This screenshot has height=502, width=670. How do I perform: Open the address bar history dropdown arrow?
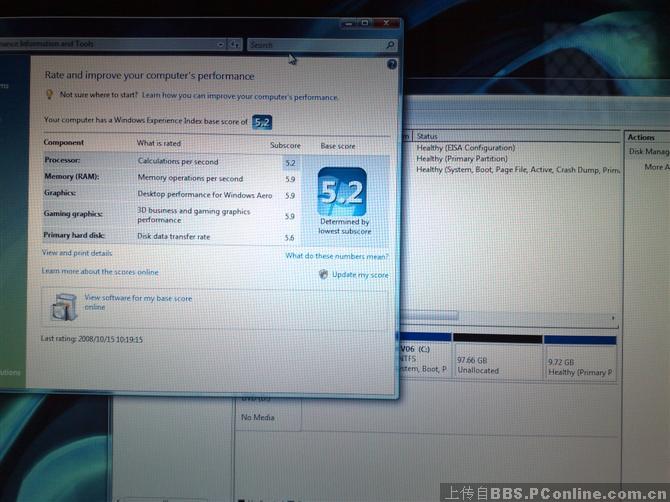(220, 44)
